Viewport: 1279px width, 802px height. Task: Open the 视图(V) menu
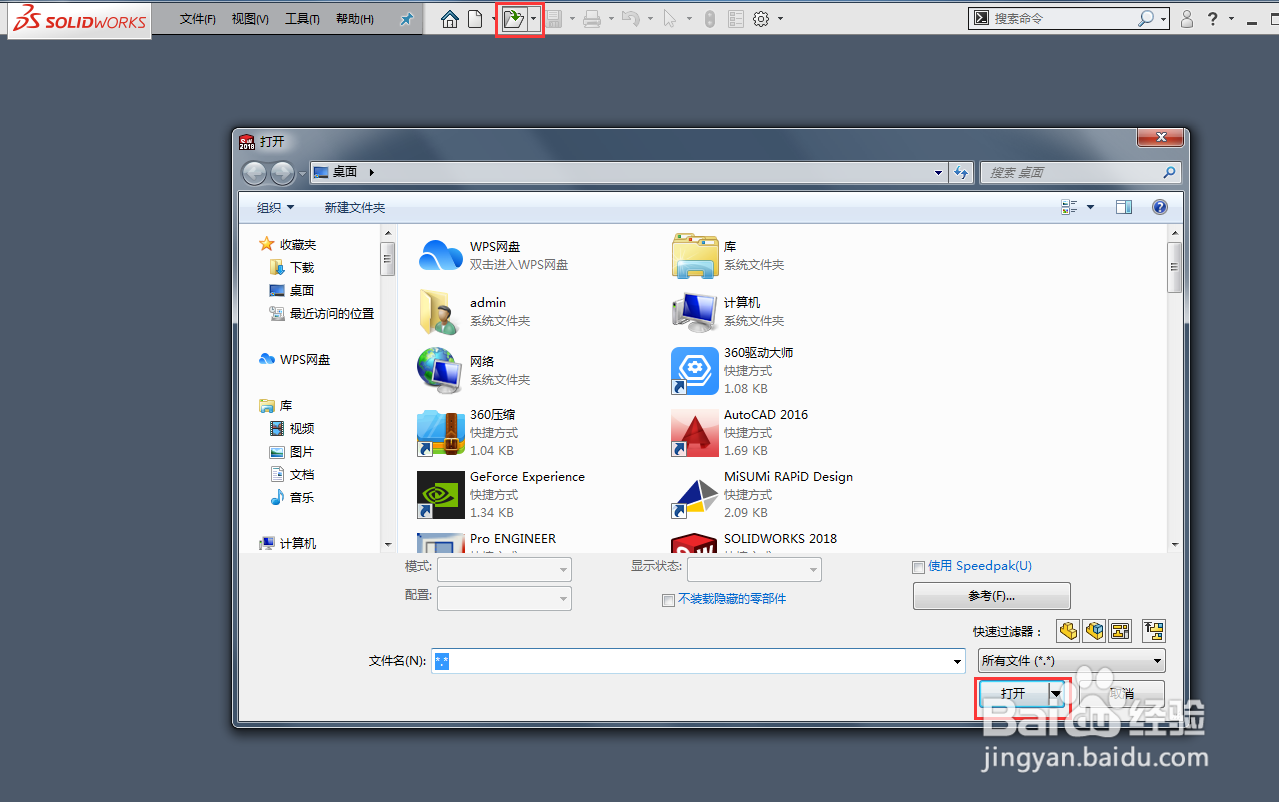(250, 19)
